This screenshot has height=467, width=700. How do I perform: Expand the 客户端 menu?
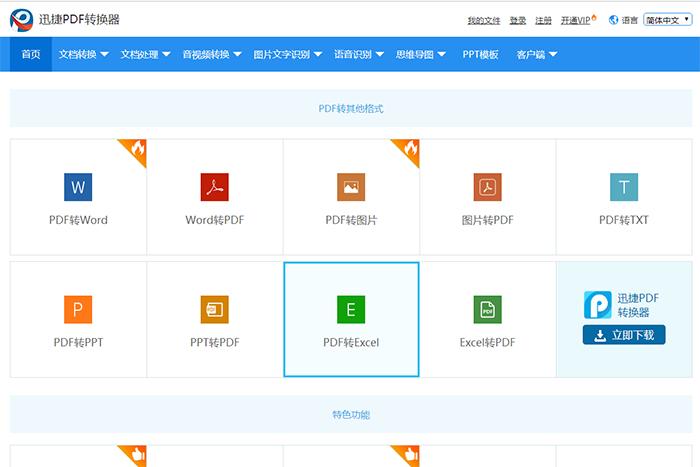coord(537,54)
